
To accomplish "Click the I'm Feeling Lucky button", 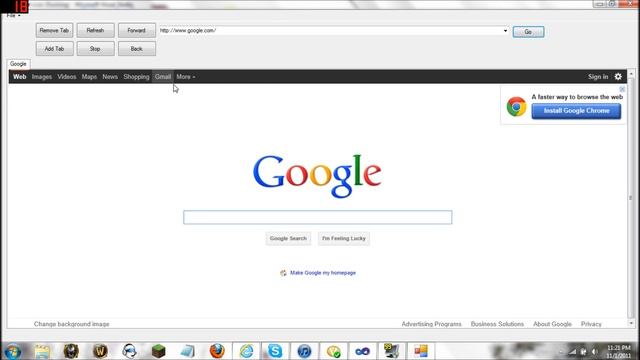I will tap(344, 238).
